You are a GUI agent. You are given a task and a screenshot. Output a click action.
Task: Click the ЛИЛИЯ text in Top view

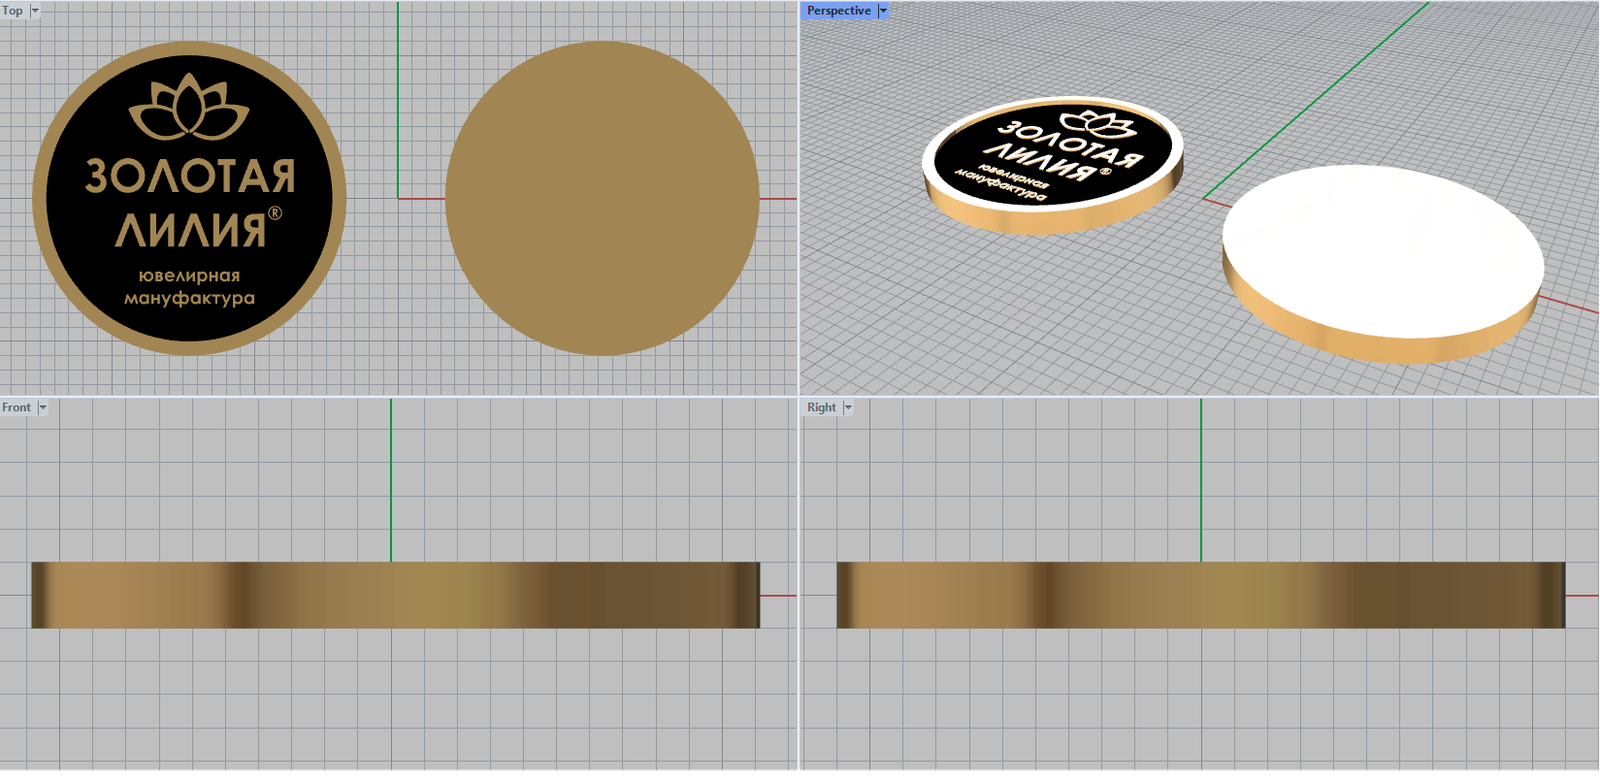coord(189,230)
